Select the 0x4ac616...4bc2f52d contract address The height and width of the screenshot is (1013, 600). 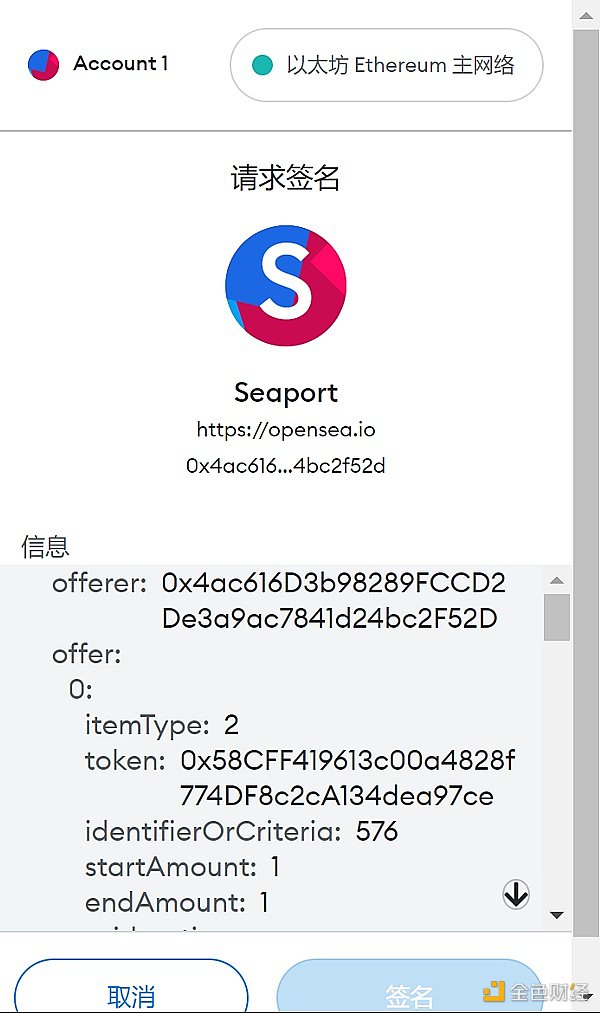coord(285,466)
